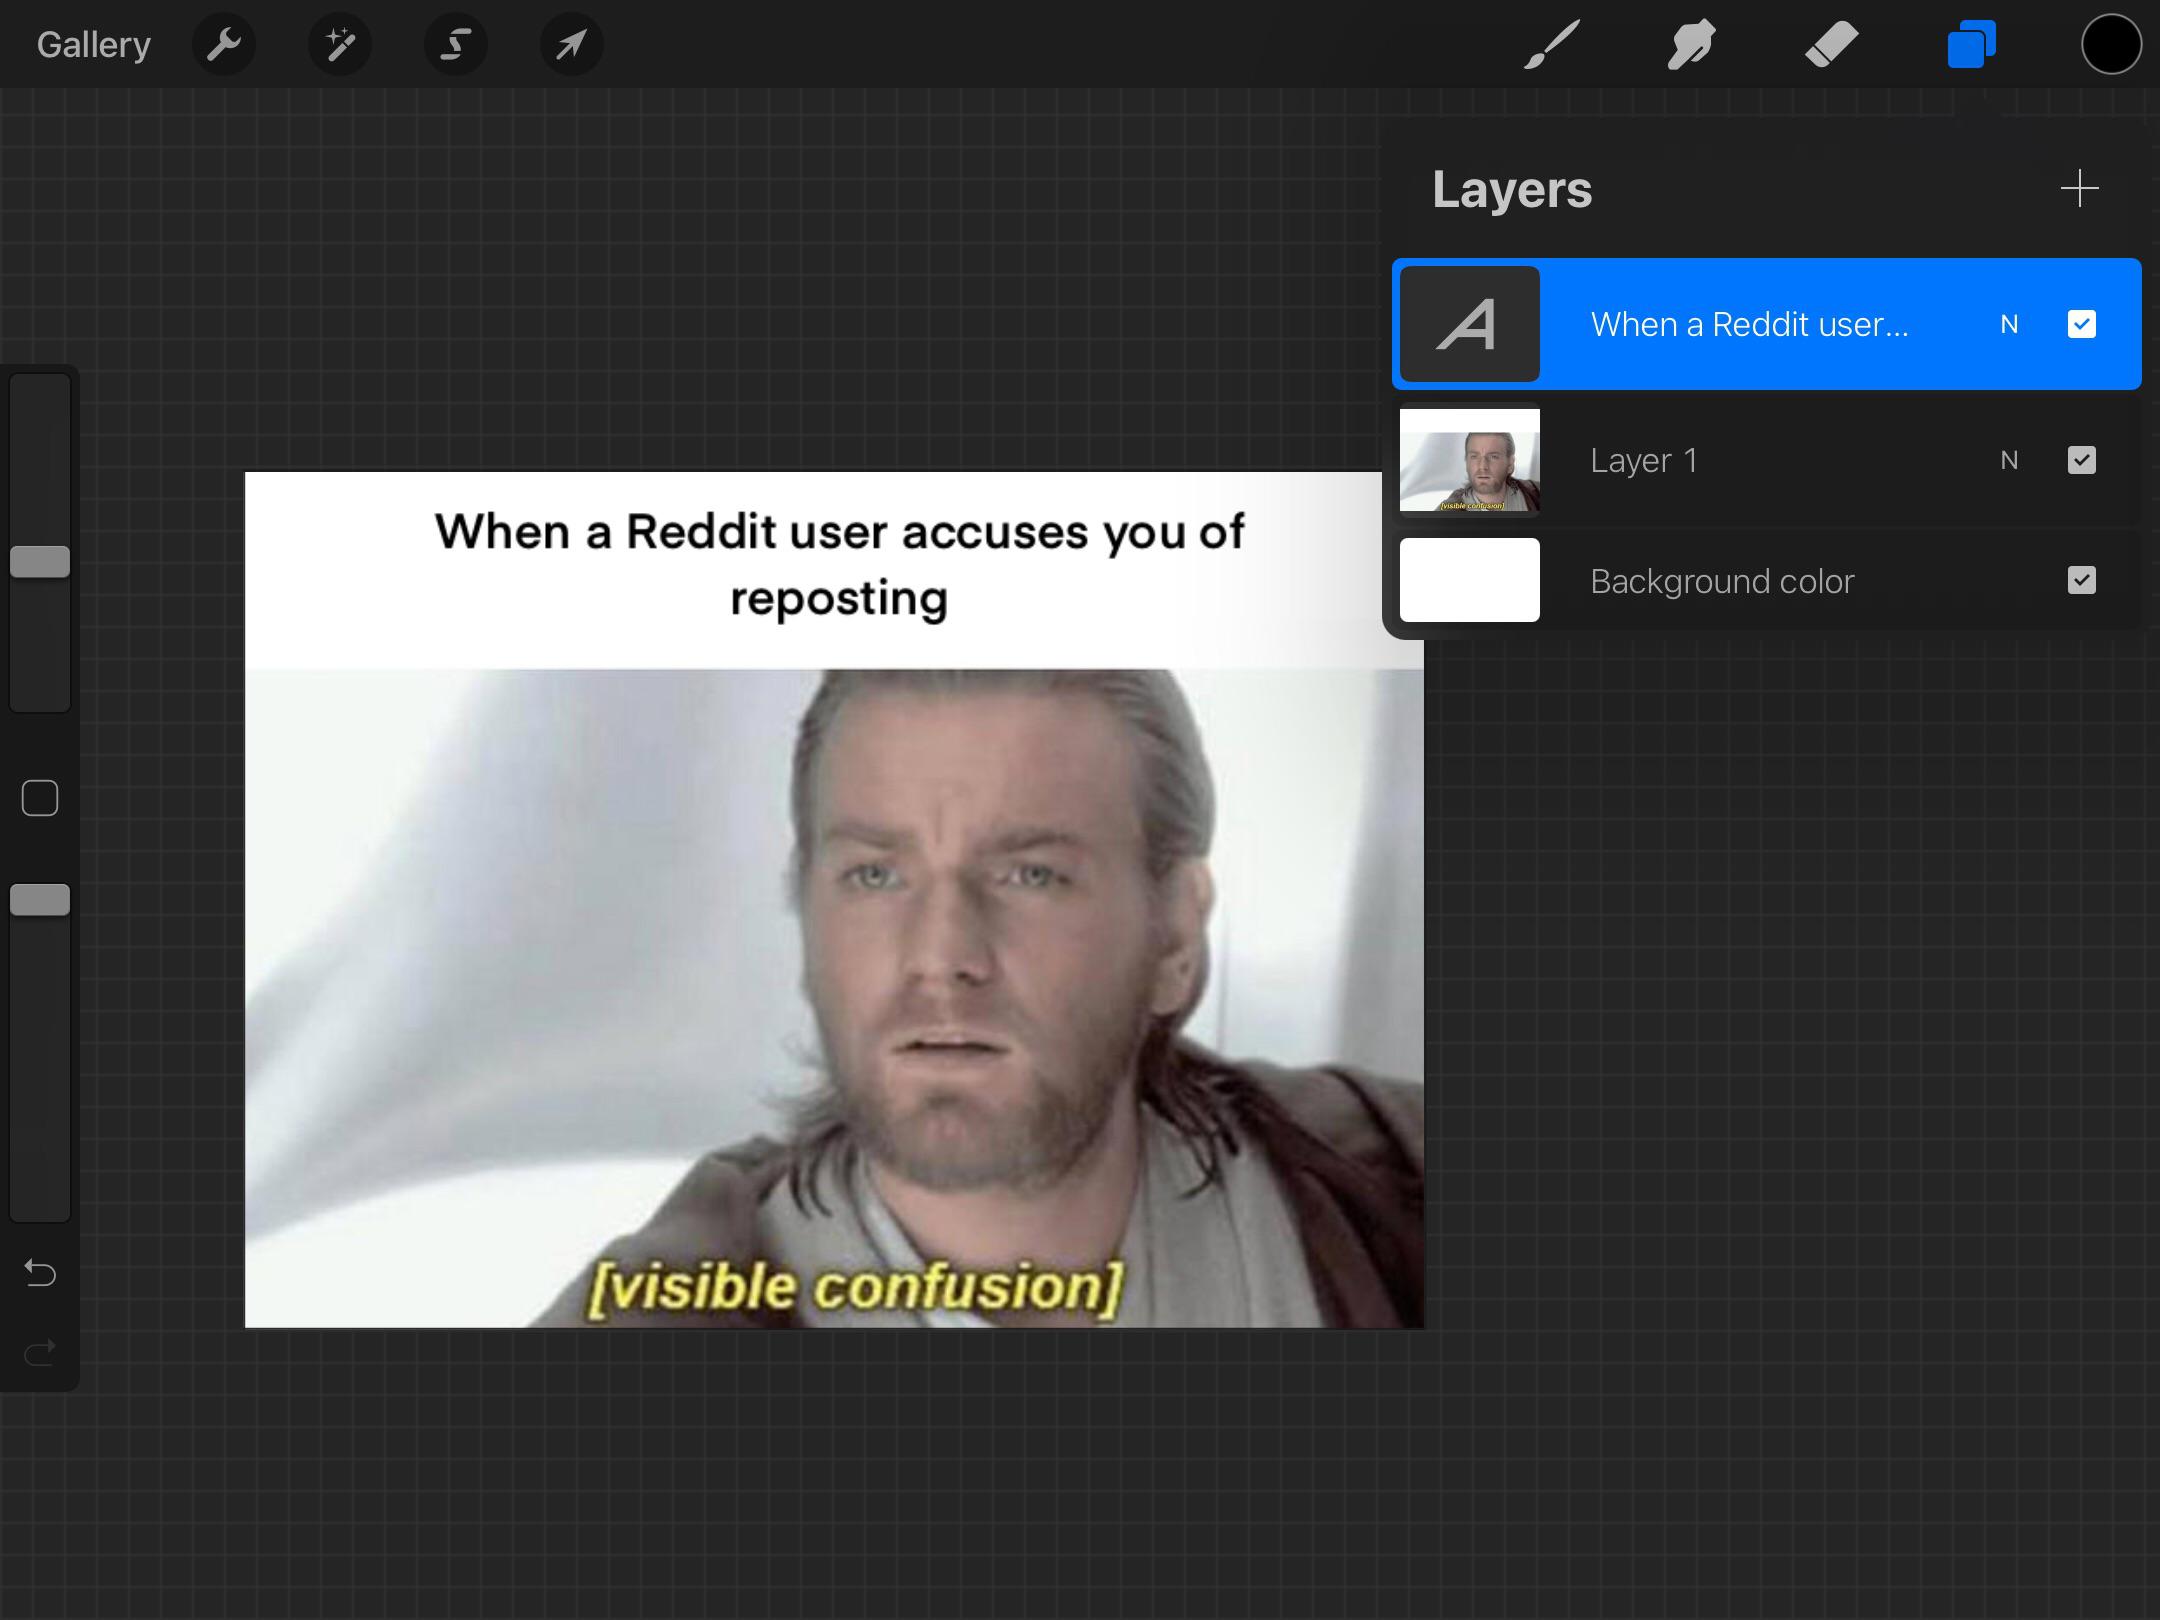The width and height of the screenshot is (2160, 1620).
Task: Activate the Transform arrow tool
Action: tap(571, 44)
